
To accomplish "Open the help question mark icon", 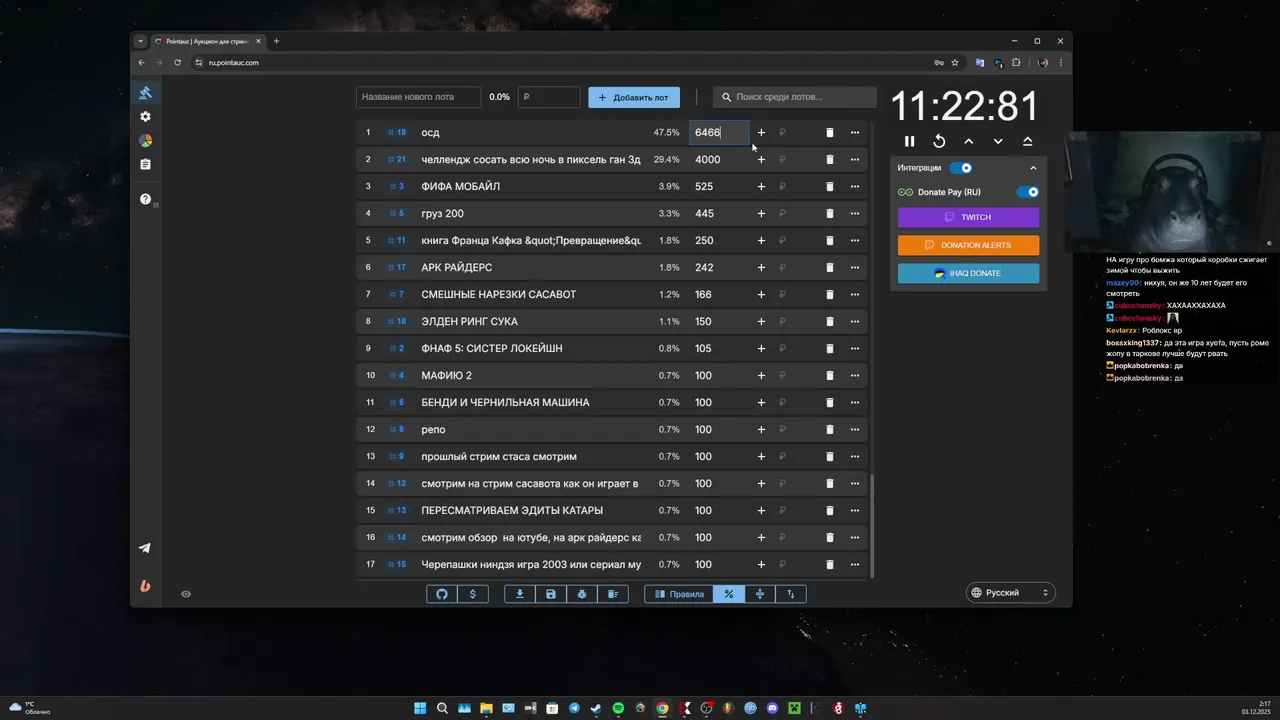I will [x=145, y=199].
